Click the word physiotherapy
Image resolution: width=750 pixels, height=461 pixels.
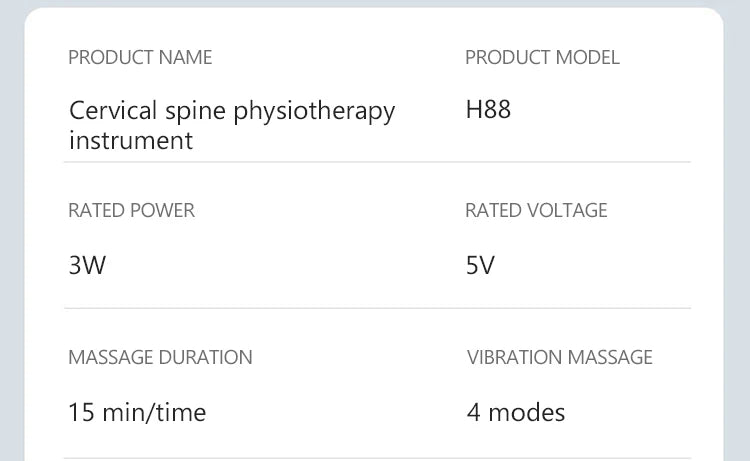click(x=314, y=111)
